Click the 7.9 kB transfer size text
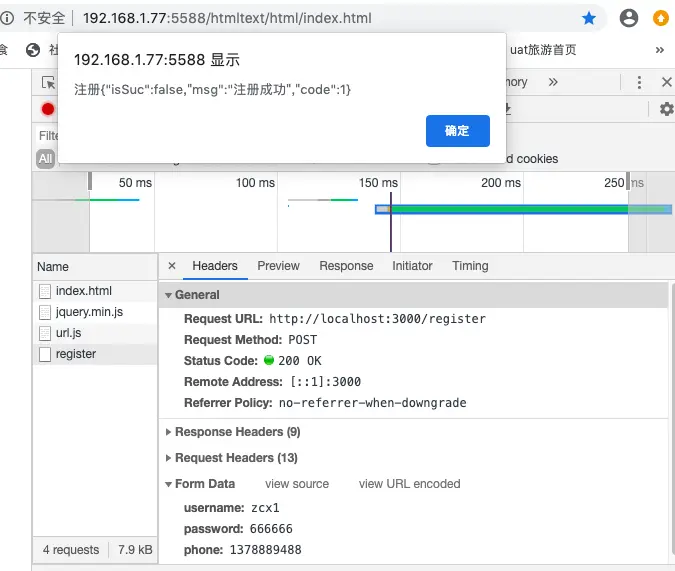This screenshot has height=571, width=675. point(135,550)
